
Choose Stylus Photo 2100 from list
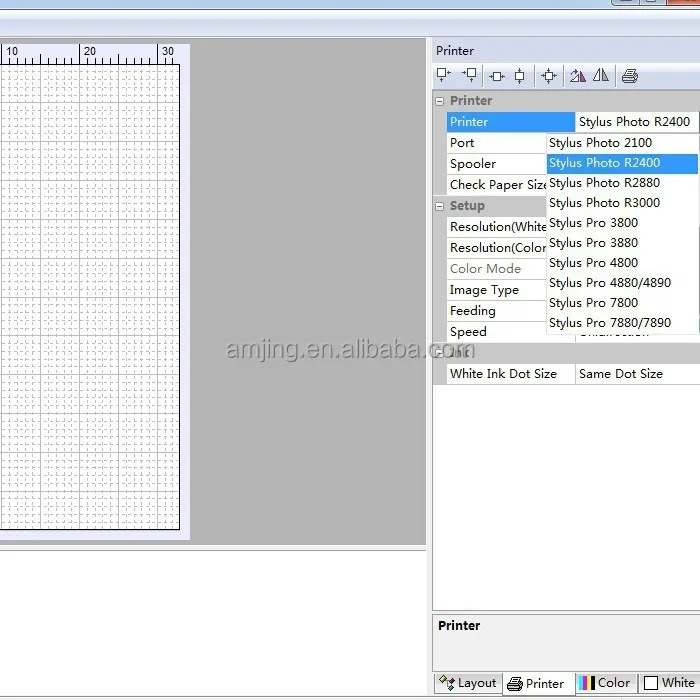pyautogui.click(x=622, y=143)
